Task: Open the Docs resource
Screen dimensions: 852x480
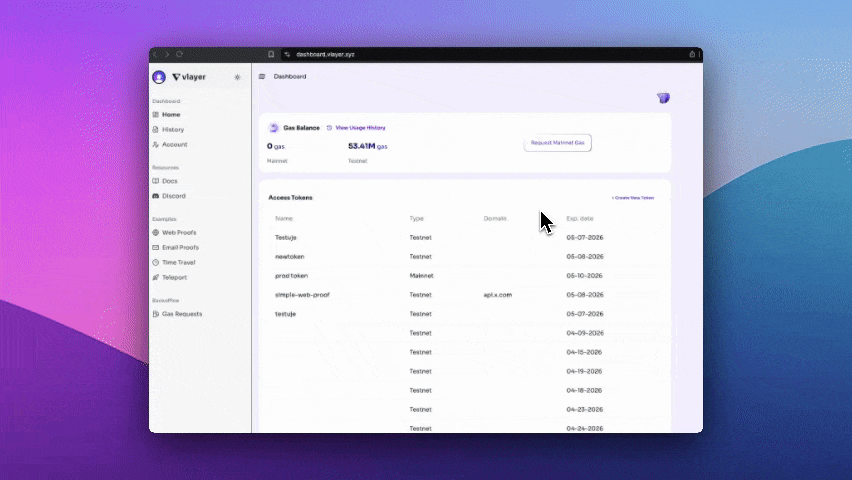Action: click(170, 181)
